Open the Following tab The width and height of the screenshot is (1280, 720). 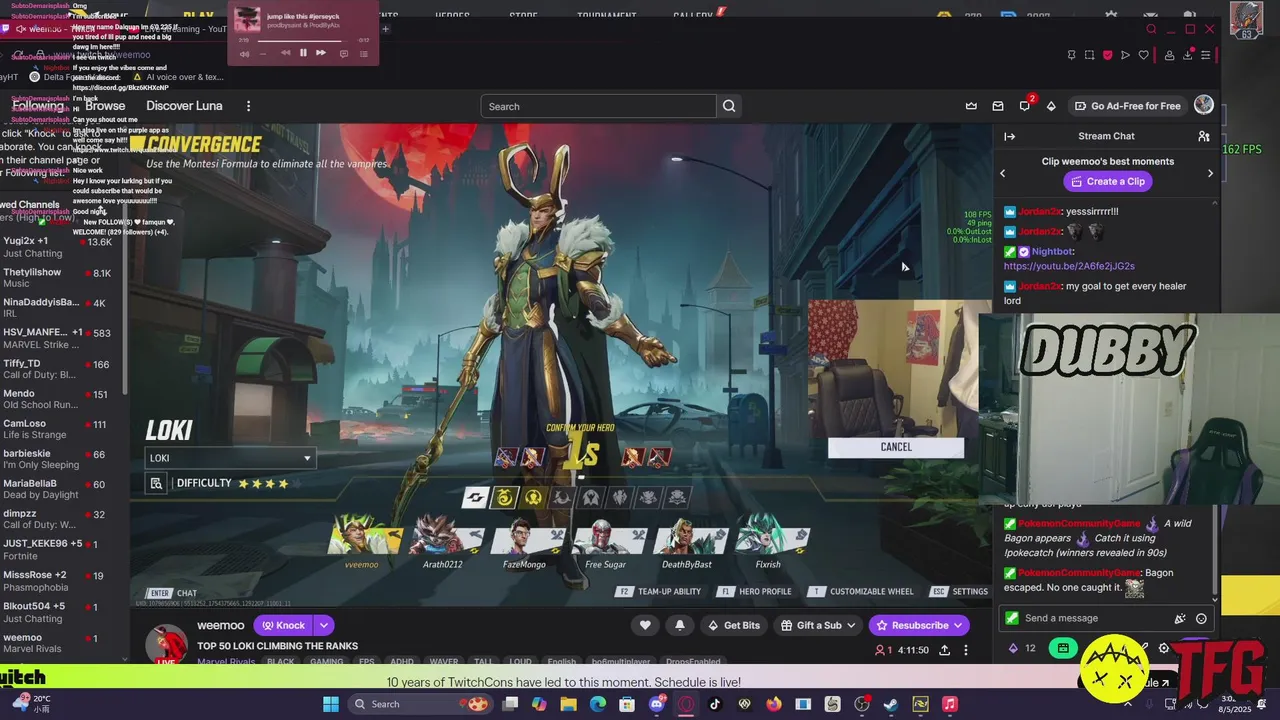pyautogui.click(x=38, y=106)
